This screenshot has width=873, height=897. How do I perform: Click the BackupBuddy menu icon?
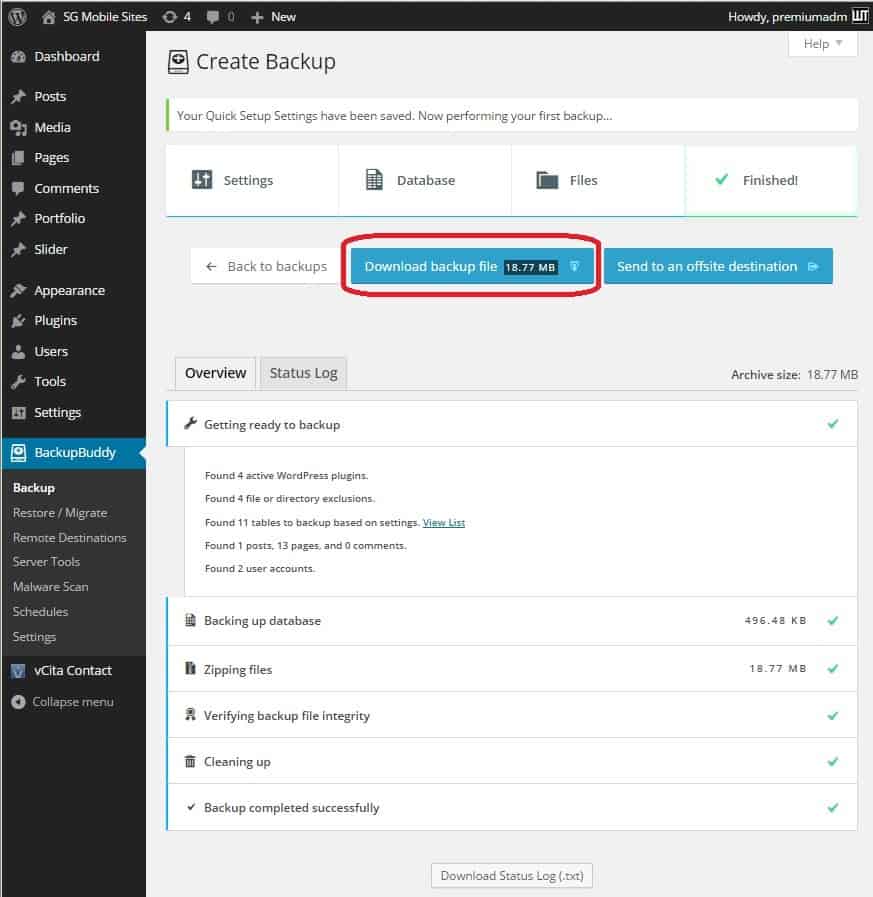pyautogui.click(x=18, y=453)
